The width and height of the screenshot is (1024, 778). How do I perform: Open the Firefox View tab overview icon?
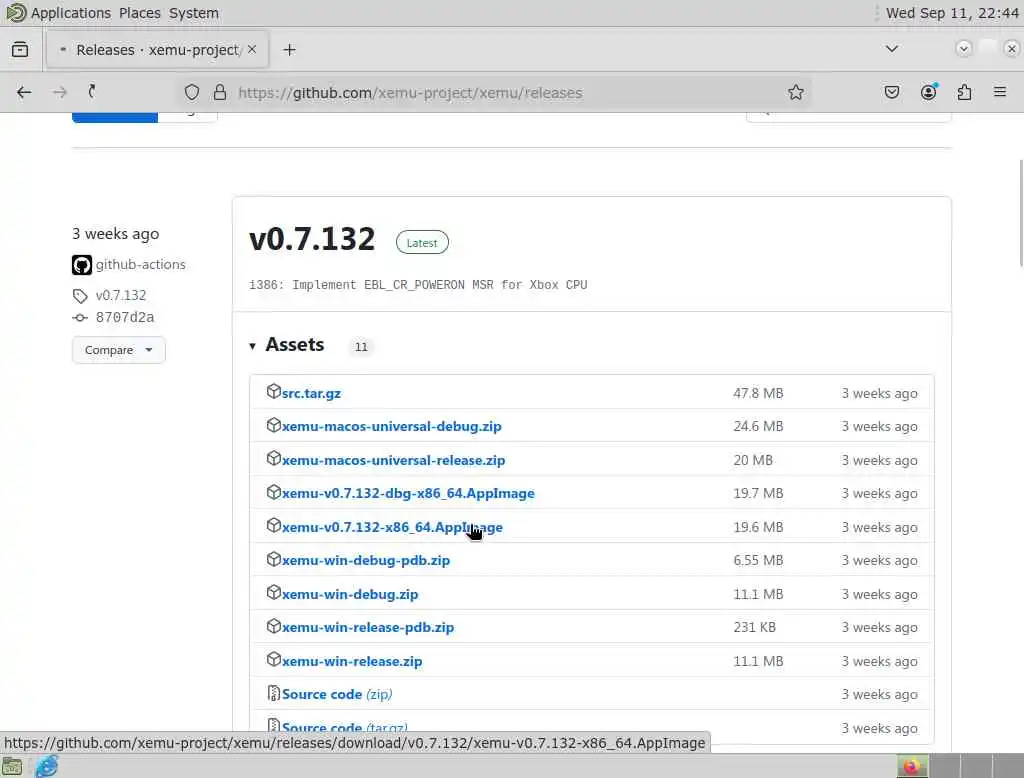[x=20, y=50]
